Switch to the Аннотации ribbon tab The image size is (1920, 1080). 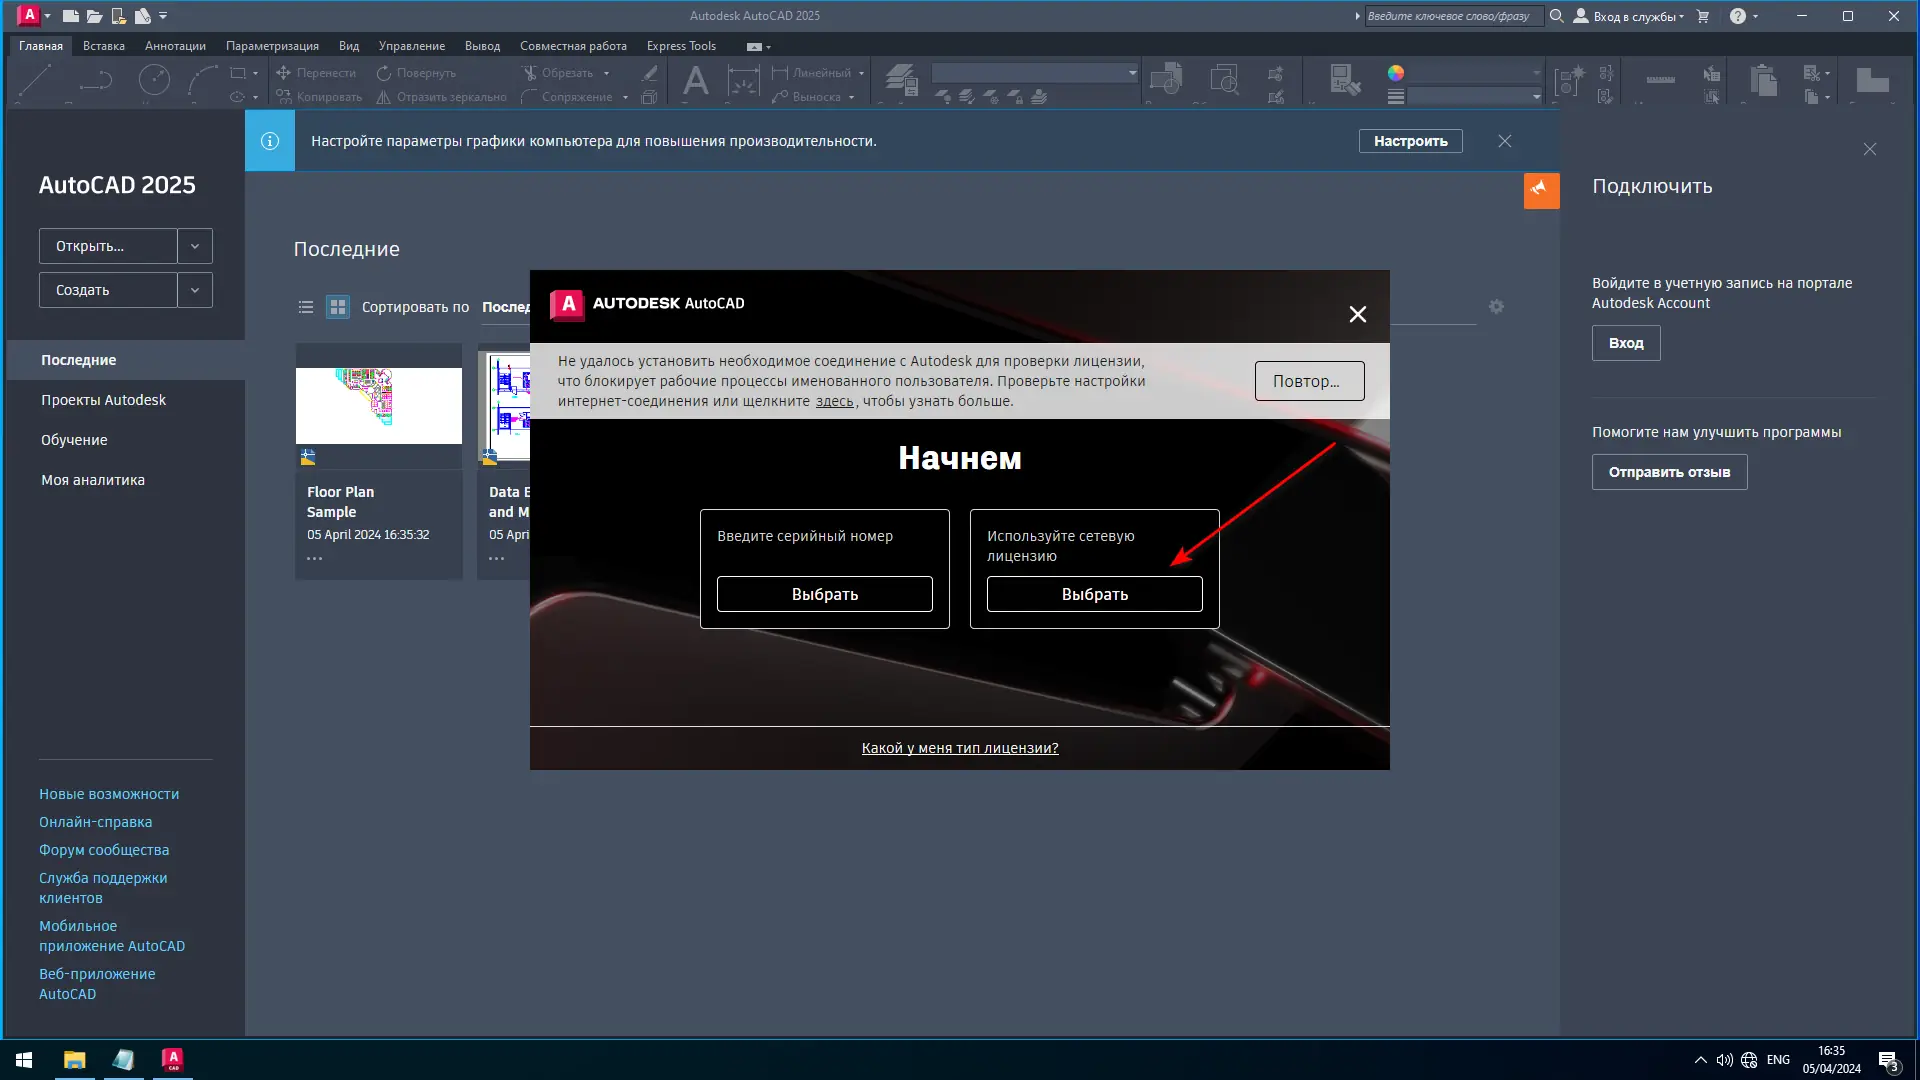(175, 46)
